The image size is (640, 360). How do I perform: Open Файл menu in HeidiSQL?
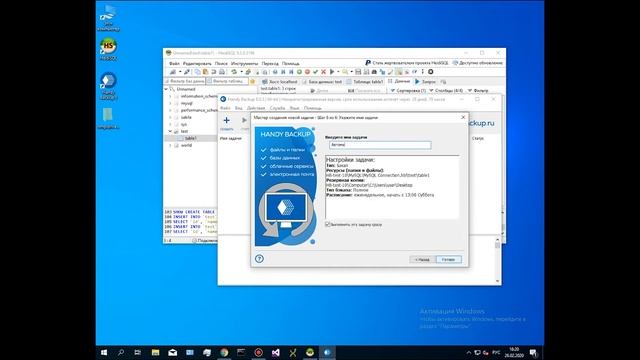(x=174, y=64)
